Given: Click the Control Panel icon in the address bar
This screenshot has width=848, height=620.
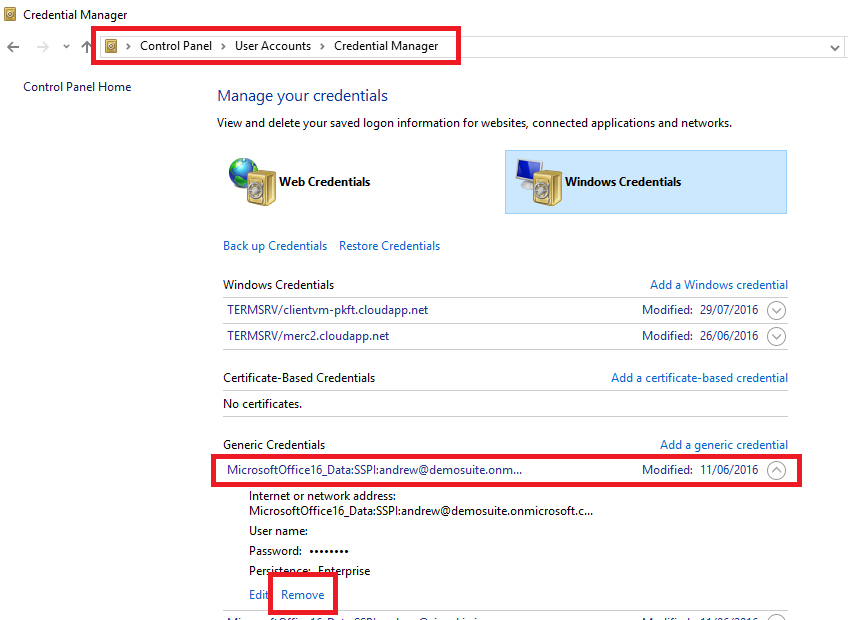Looking at the screenshot, I should [x=111, y=46].
